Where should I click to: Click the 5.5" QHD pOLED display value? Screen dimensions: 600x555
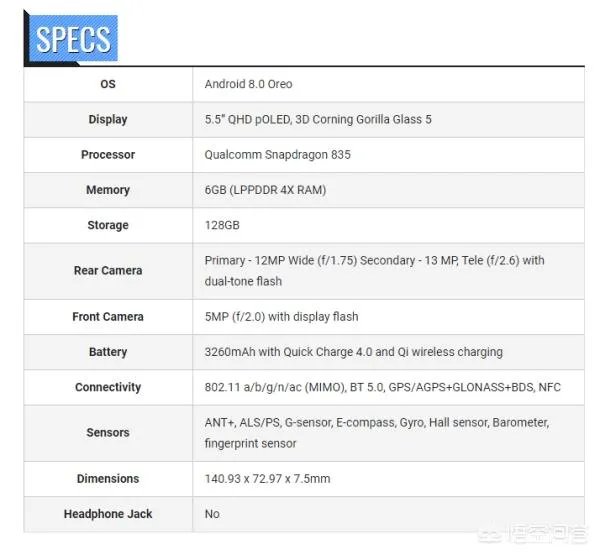coord(318,119)
